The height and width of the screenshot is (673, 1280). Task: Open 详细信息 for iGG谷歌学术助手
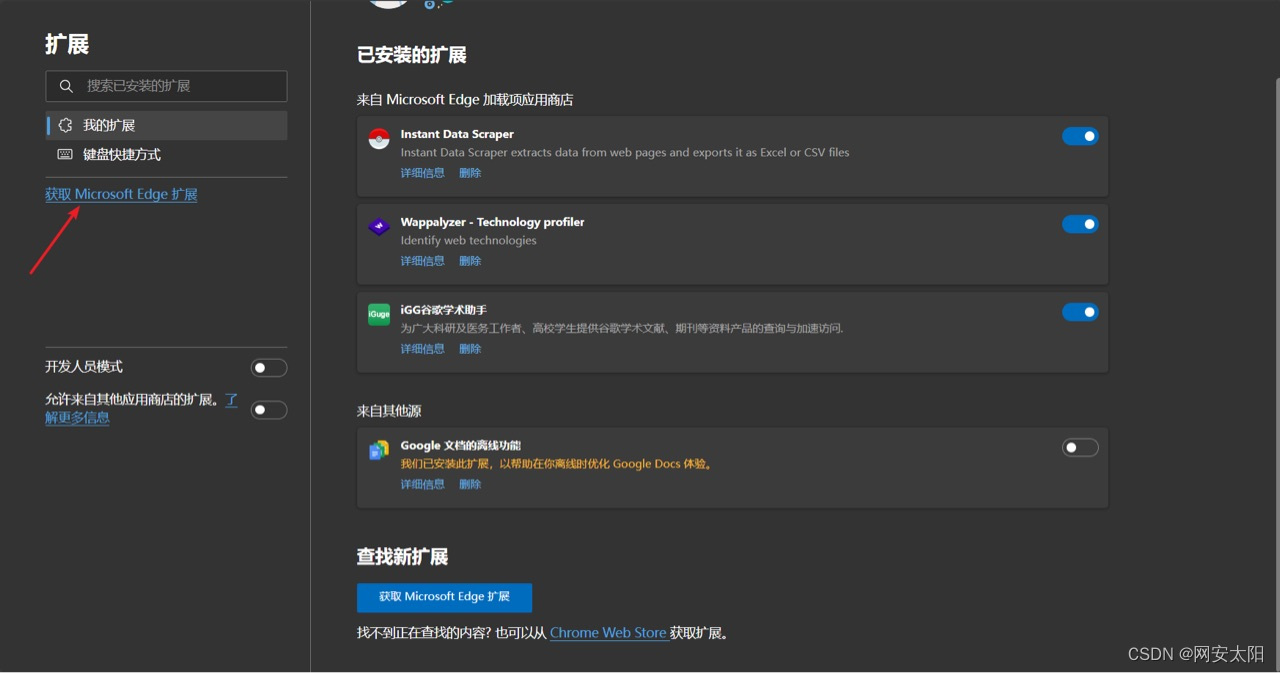[x=423, y=349]
